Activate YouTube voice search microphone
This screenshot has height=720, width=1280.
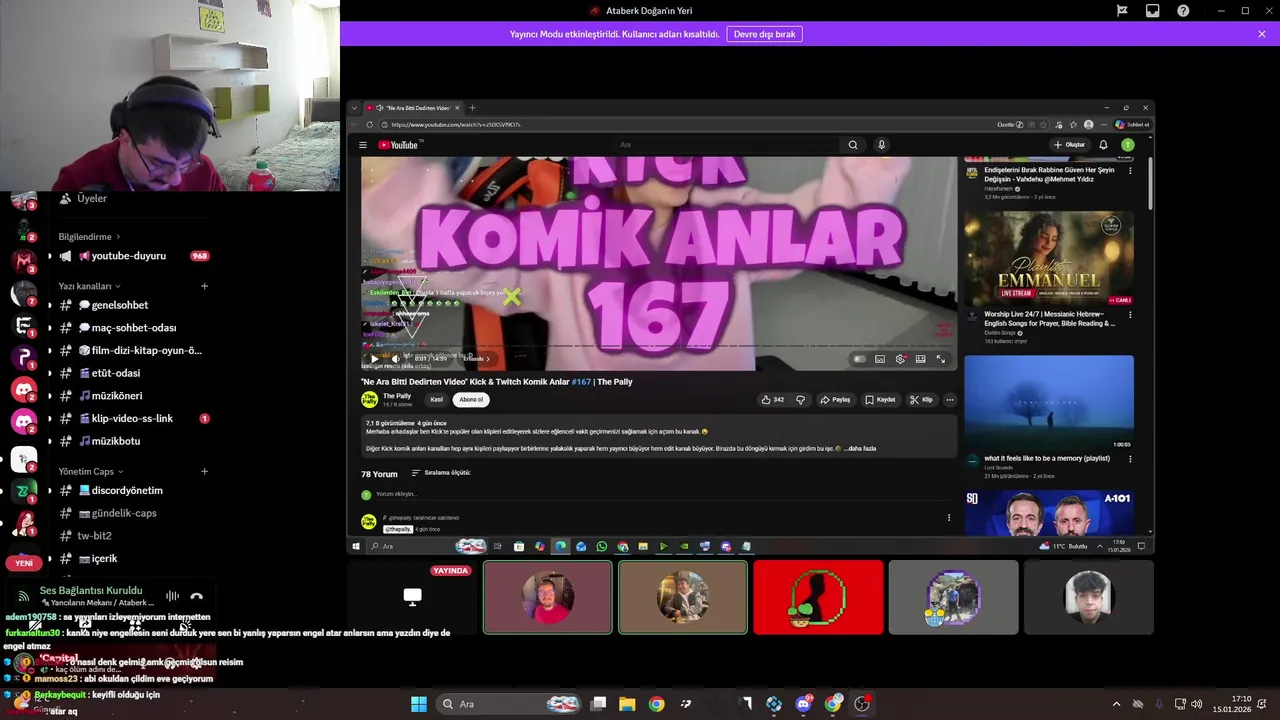[x=881, y=145]
